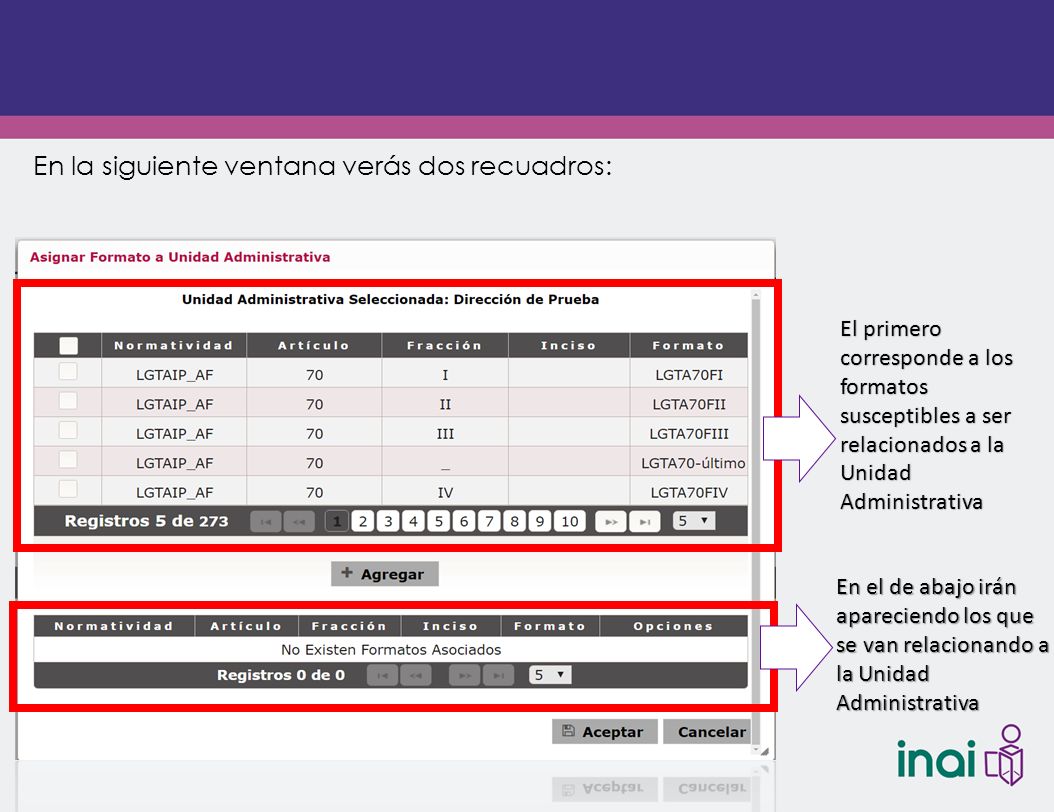Check the LGTA70FI row checkbox

(x=69, y=372)
